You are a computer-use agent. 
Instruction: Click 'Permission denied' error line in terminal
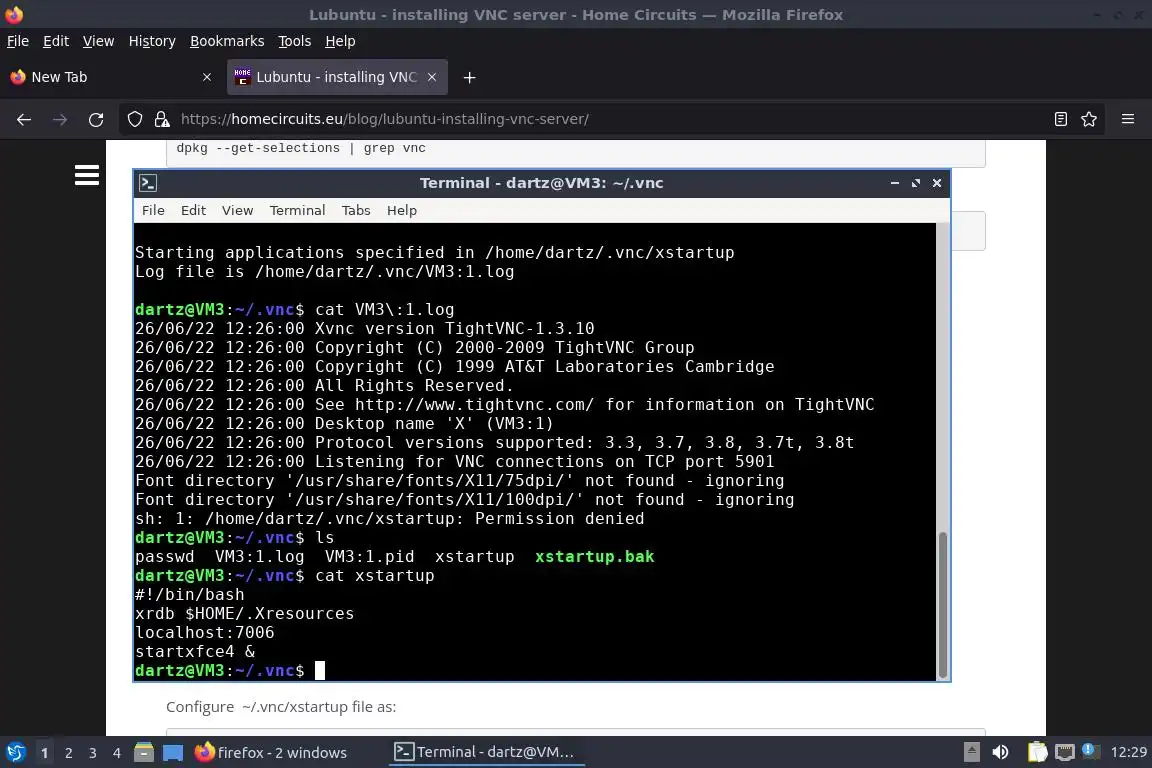point(389,518)
